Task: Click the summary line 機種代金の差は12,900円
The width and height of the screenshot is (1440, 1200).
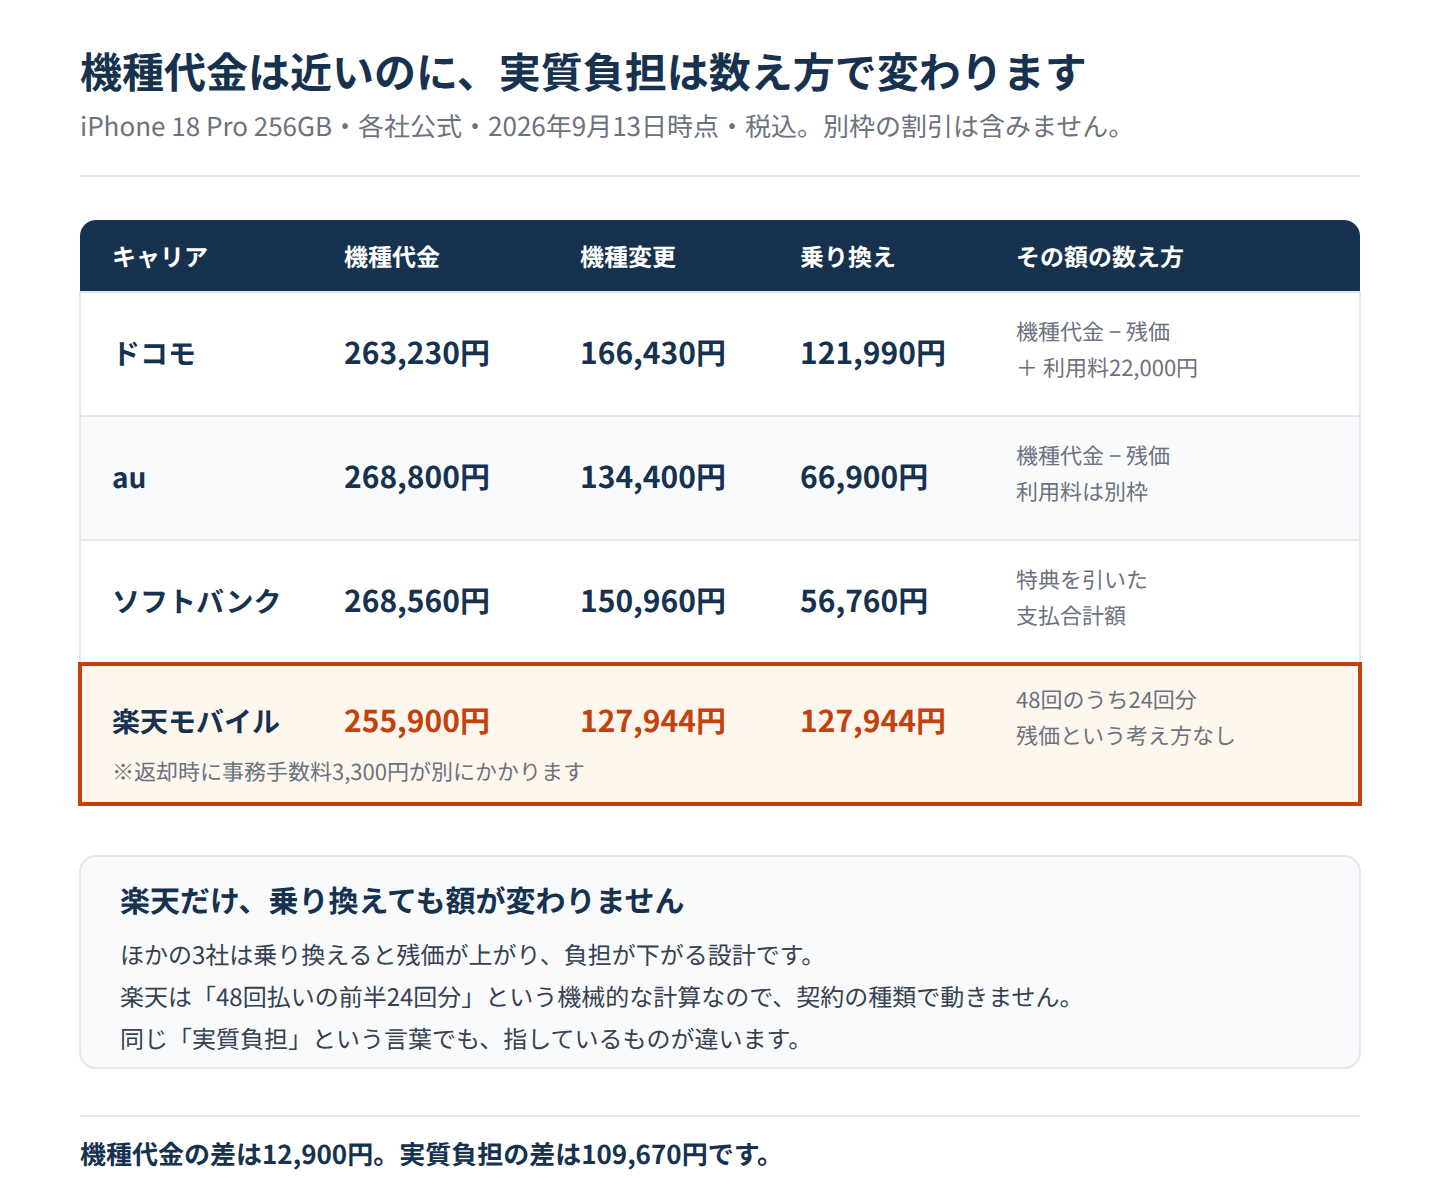Action: coord(426,1155)
